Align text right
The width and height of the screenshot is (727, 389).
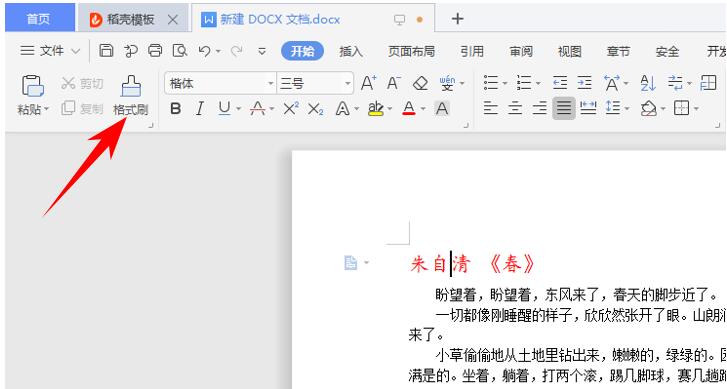tap(540, 108)
